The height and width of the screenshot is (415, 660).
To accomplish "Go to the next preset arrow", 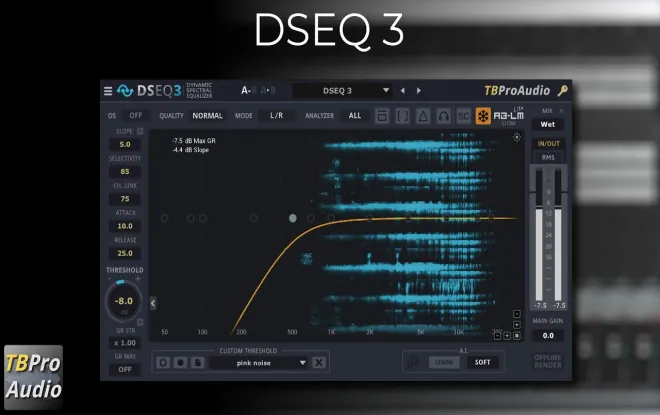I will coord(418,90).
